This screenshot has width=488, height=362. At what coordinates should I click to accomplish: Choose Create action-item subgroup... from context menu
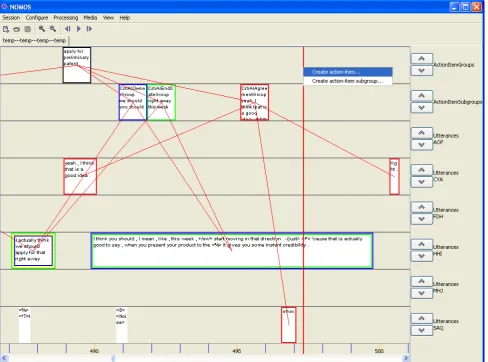point(348,81)
